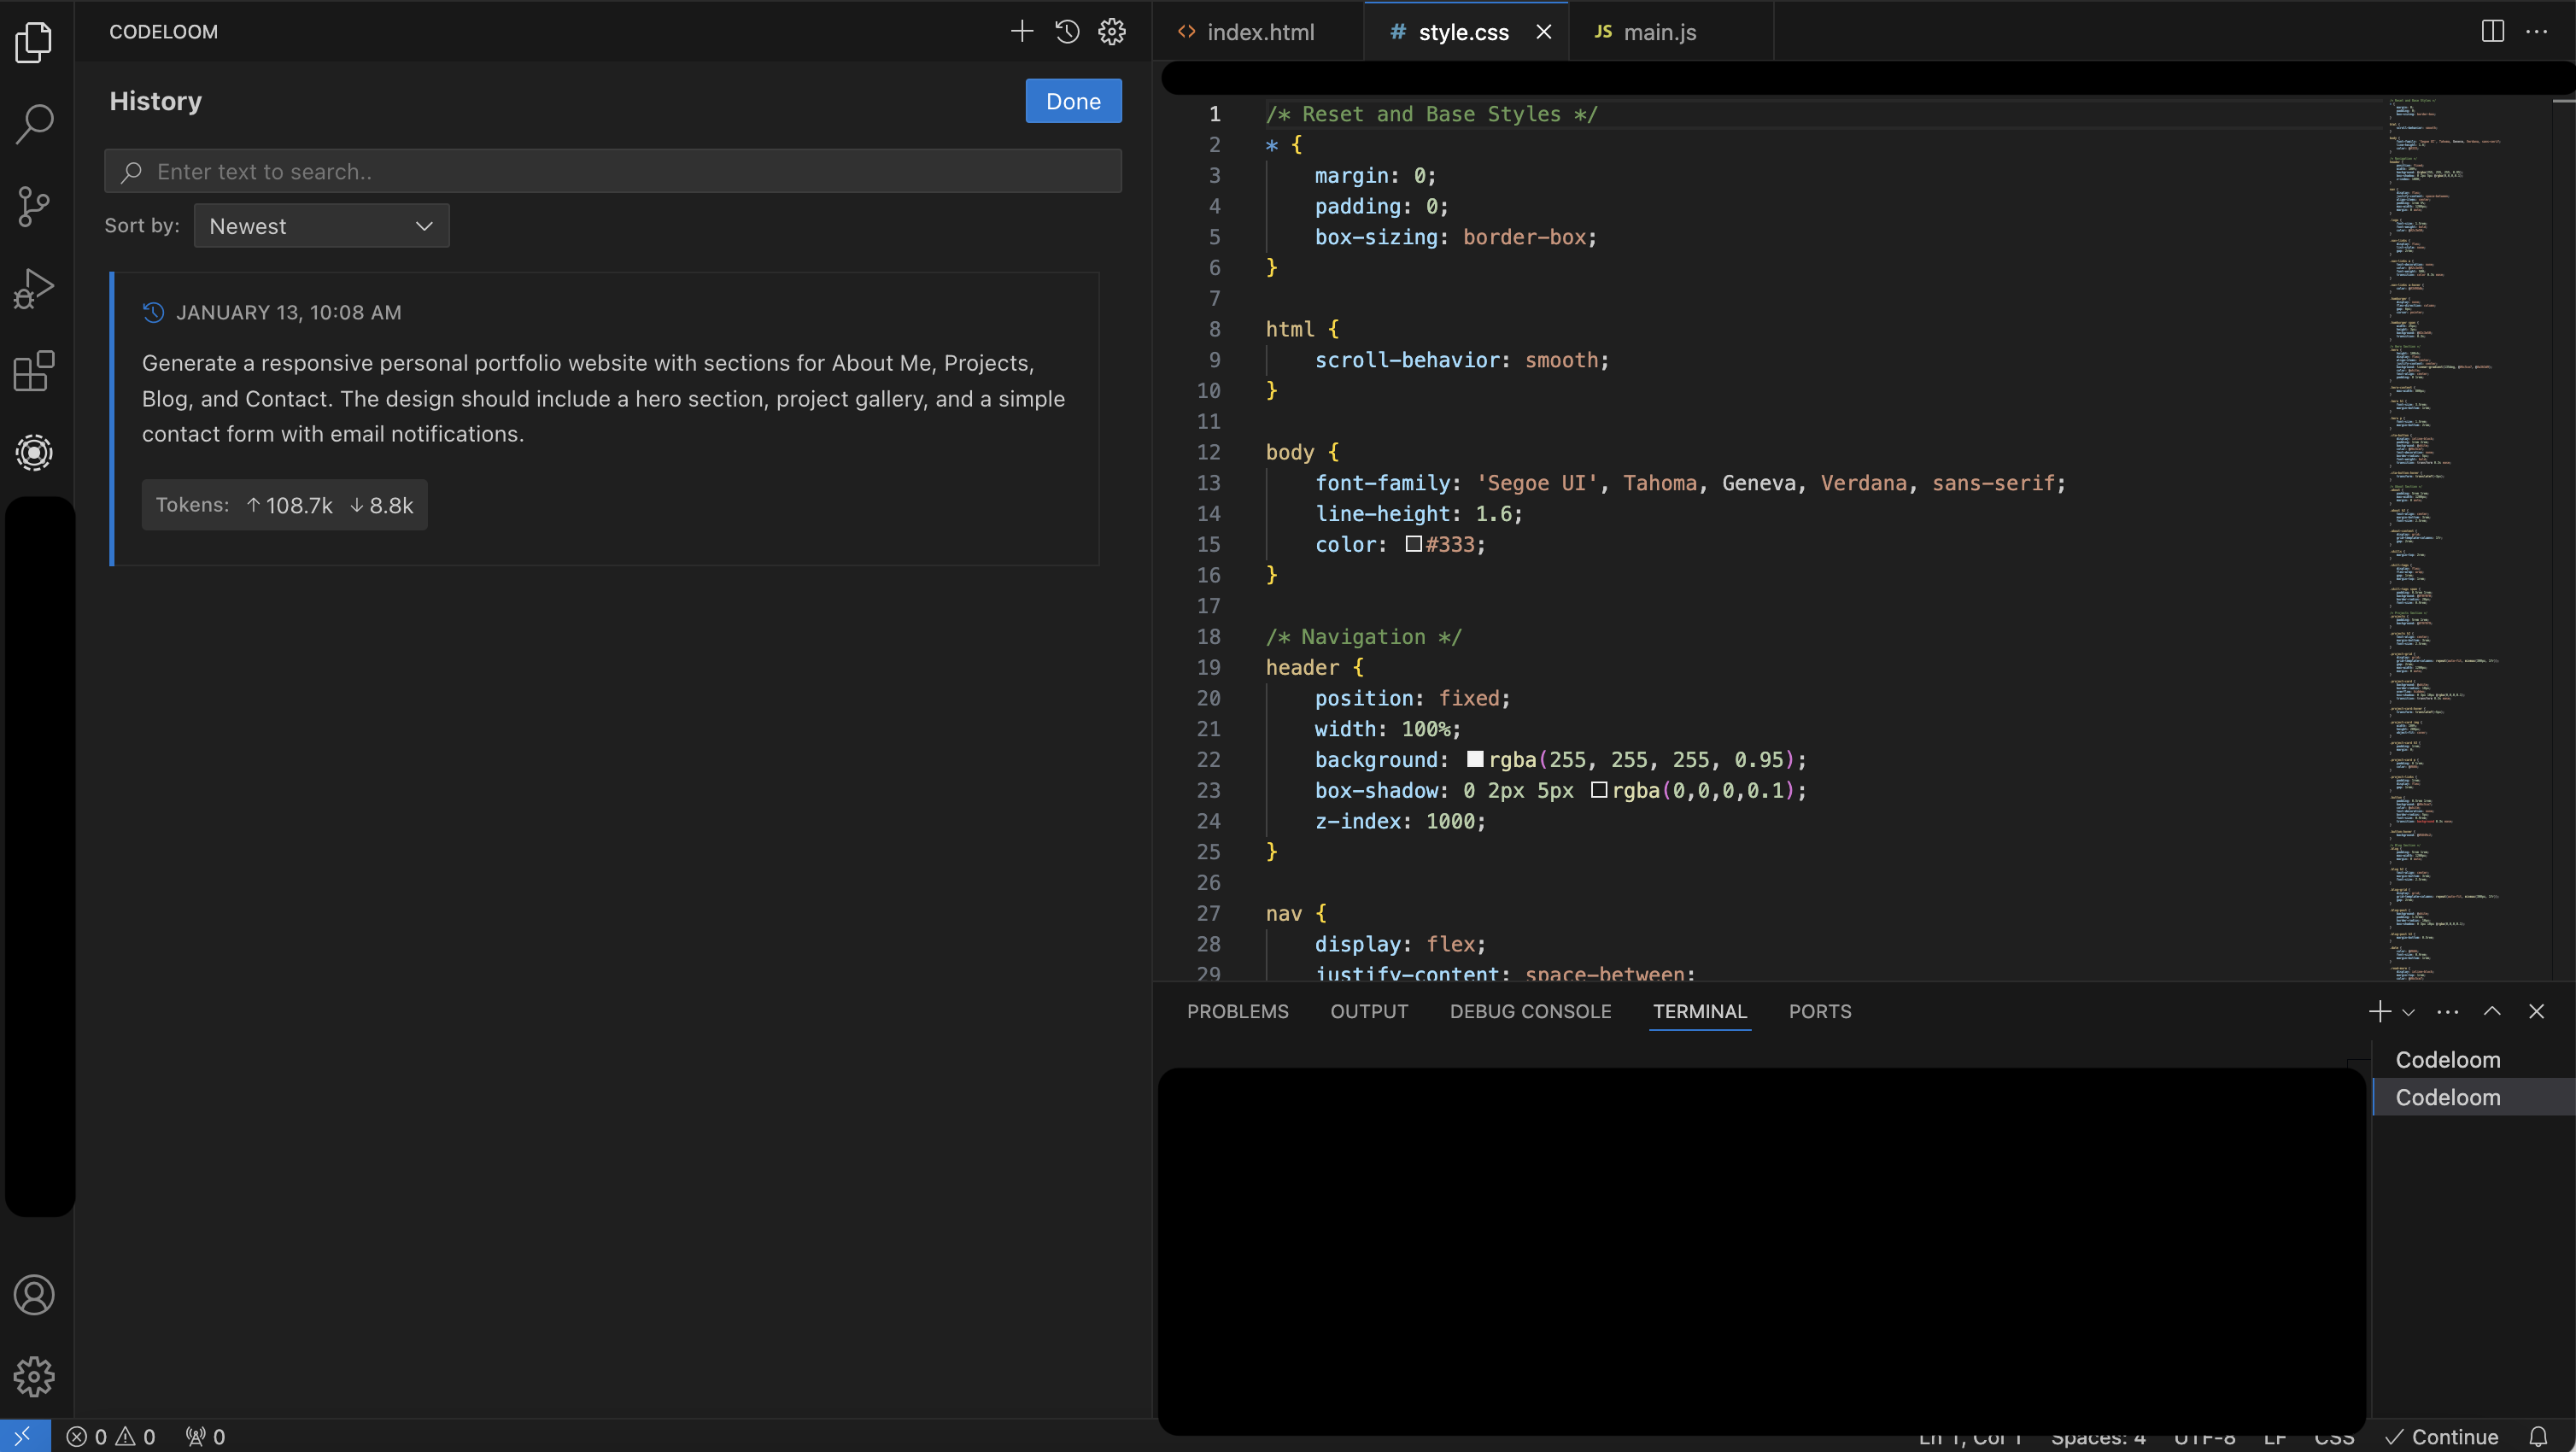Image resolution: width=2576 pixels, height=1452 pixels.
Task: Expand the new terminal launch profile chevron
Action: point(2409,1012)
